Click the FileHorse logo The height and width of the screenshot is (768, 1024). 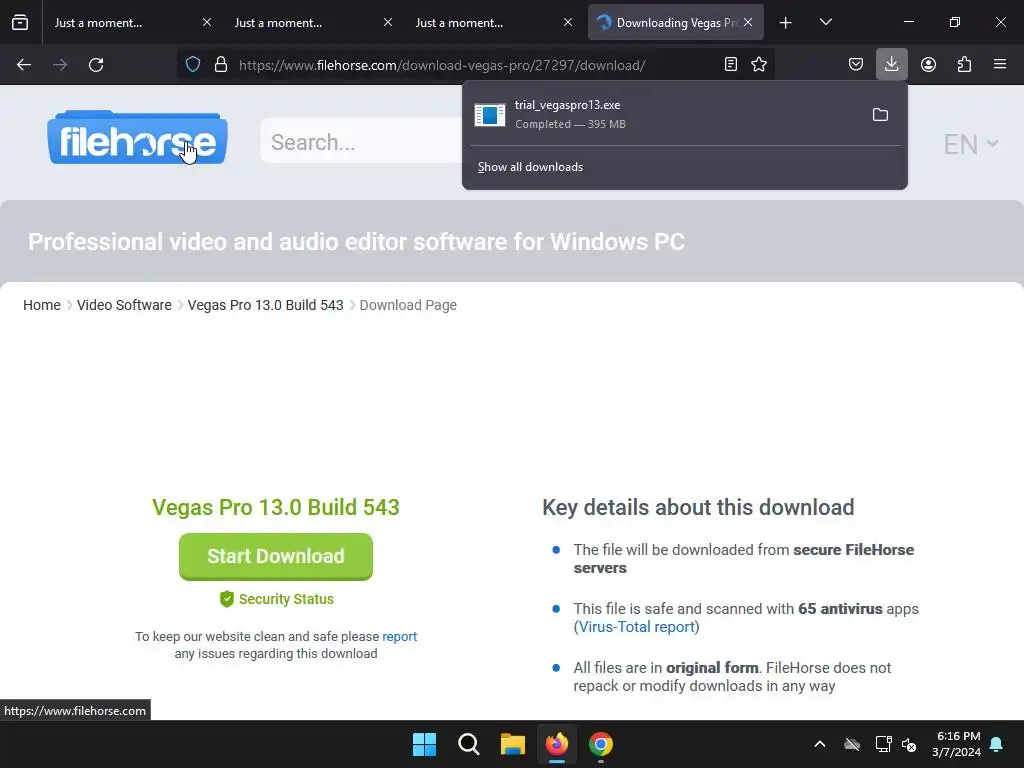[x=137, y=137]
